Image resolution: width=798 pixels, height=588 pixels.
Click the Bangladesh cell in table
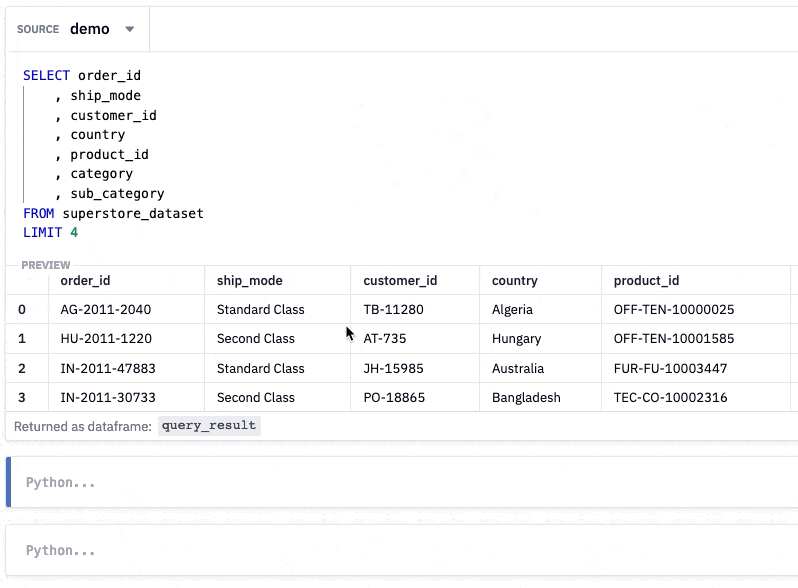pos(526,398)
